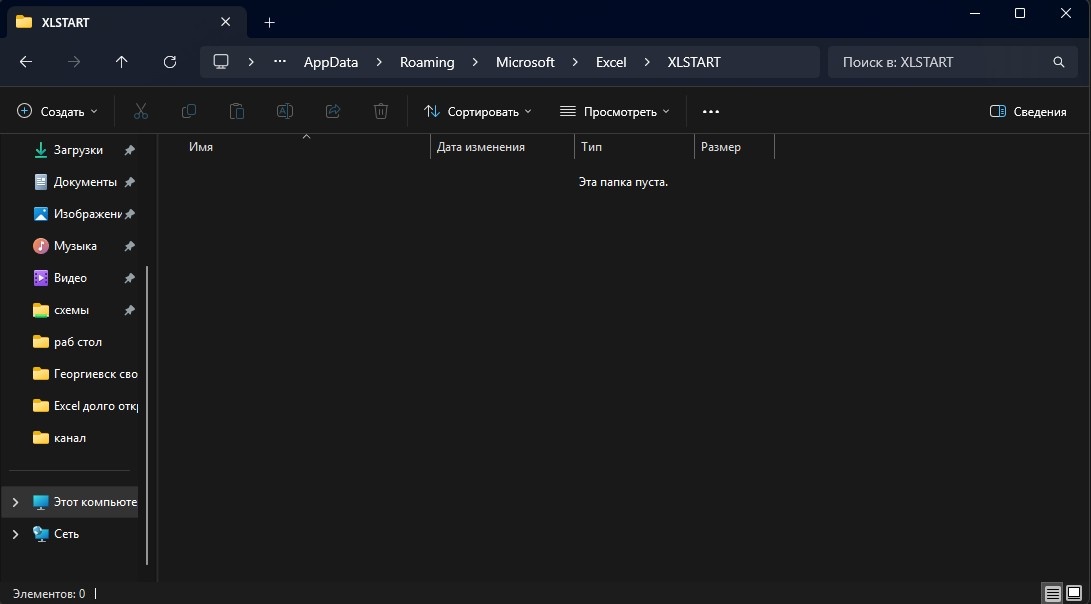Click XLSTART in the breadcrumb
The height and width of the screenshot is (604, 1091).
(x=694, y=62)
